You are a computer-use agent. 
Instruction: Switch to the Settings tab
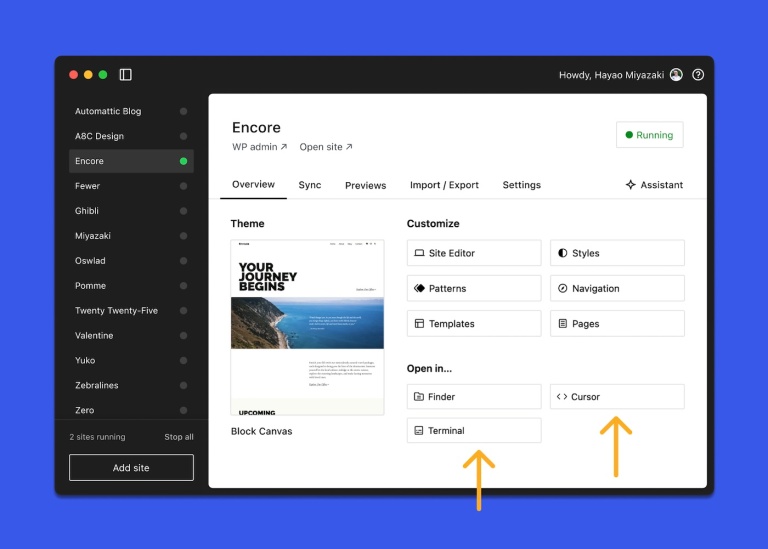point(521,185)
